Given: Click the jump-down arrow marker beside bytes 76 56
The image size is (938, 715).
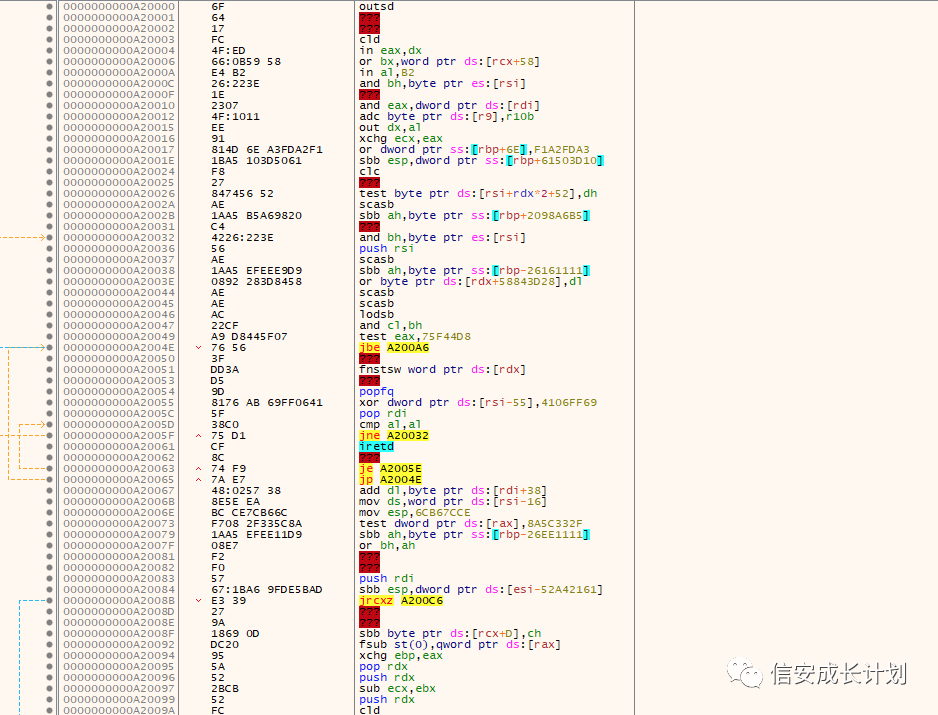Looking at the screenshot, I should [199, 348].
